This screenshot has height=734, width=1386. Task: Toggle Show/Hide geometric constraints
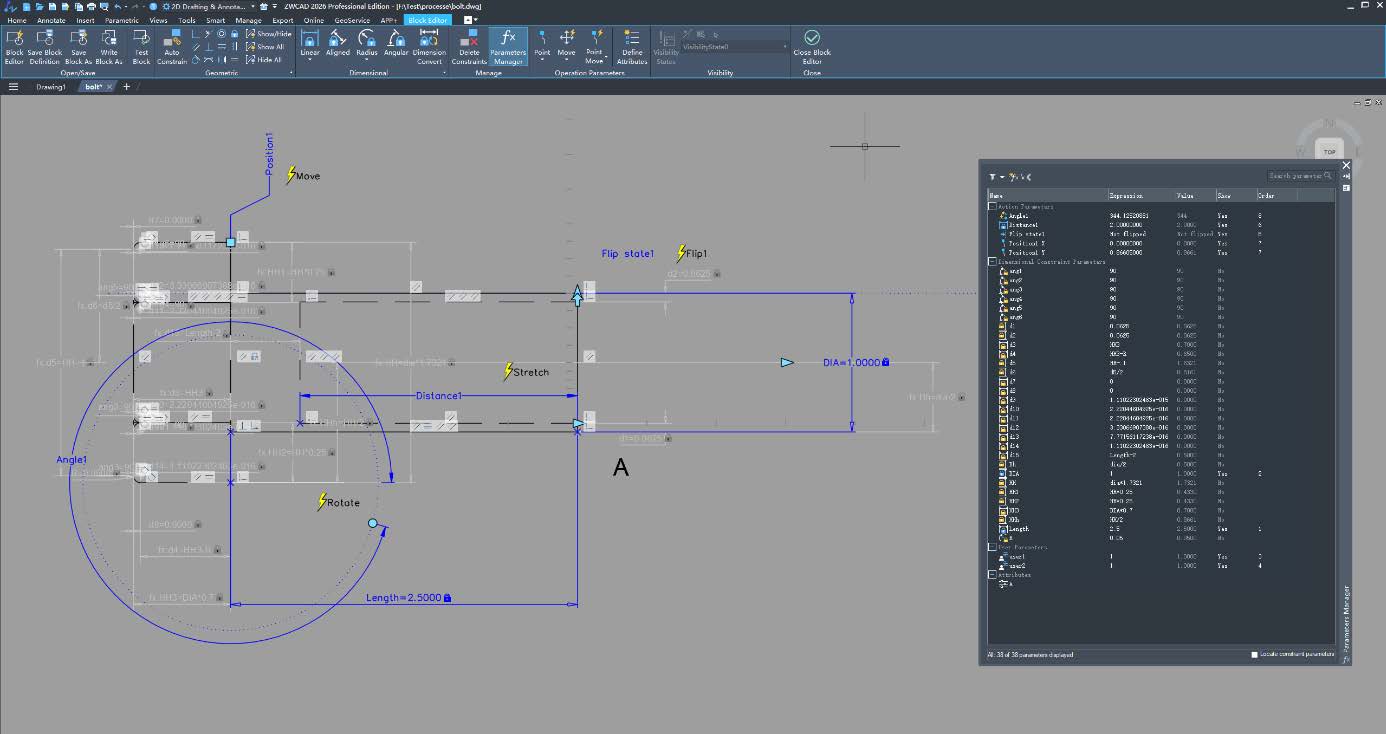[268, 33]
